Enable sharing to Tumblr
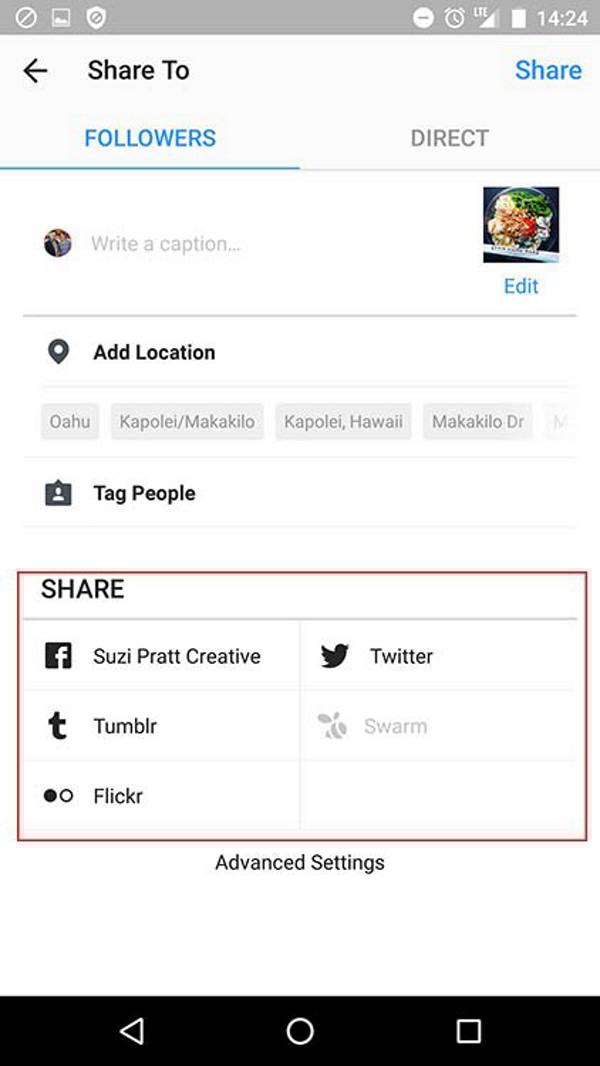This screenshot has width=600, height=1066. click(124, 727)
